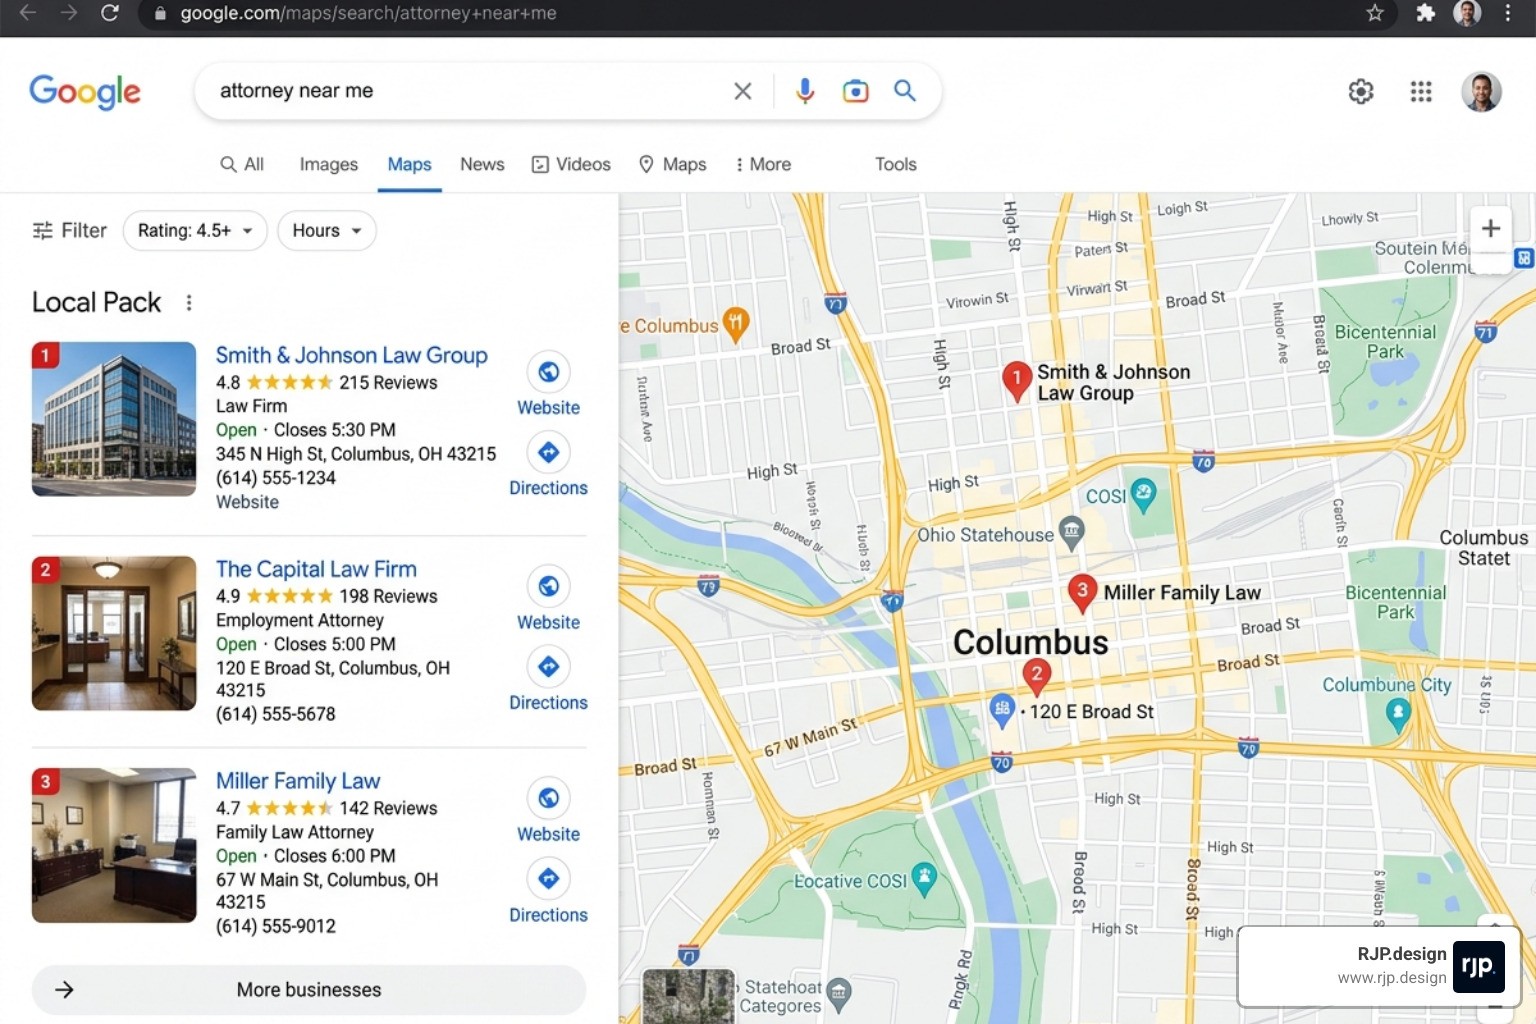
Task: Switch to the Videos tab
Action: [x=571, y=164]
